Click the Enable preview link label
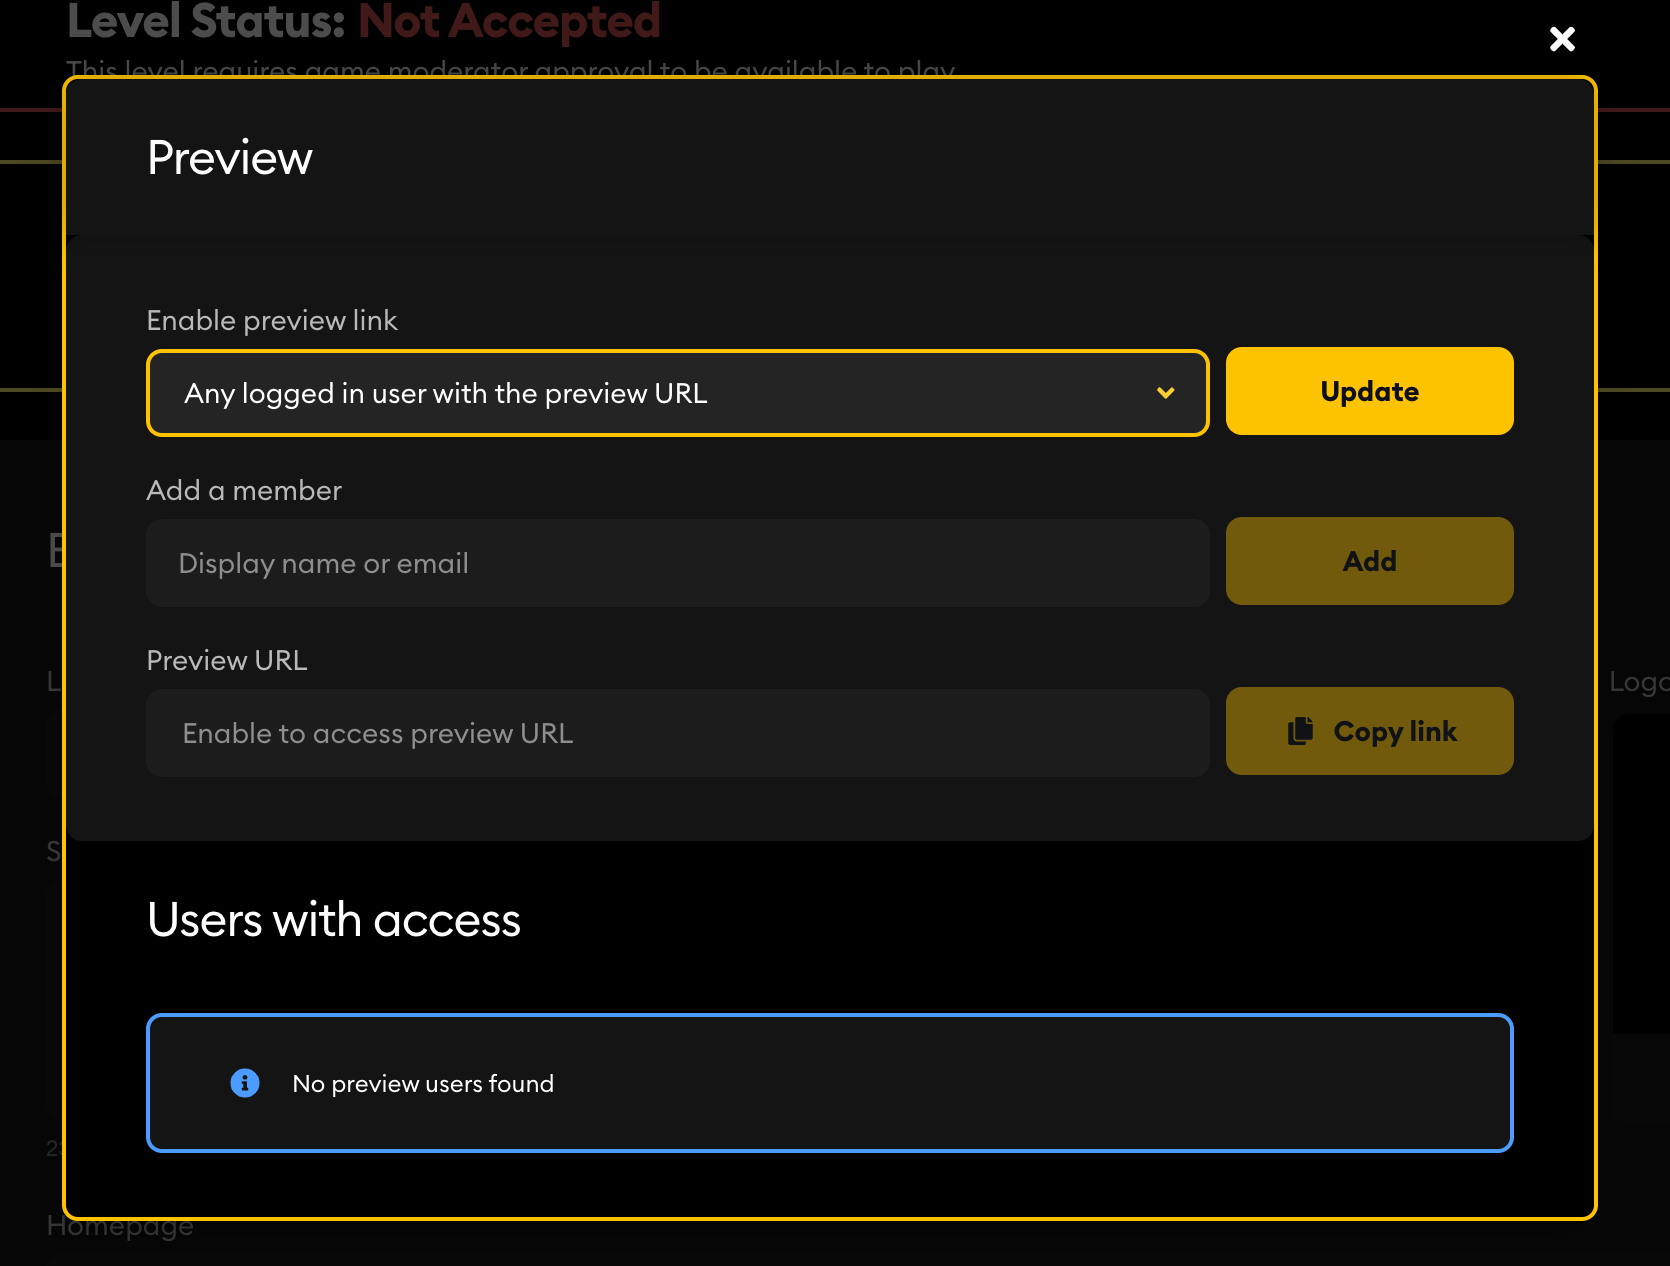The image size is (1670, 1266). [272, 320]
